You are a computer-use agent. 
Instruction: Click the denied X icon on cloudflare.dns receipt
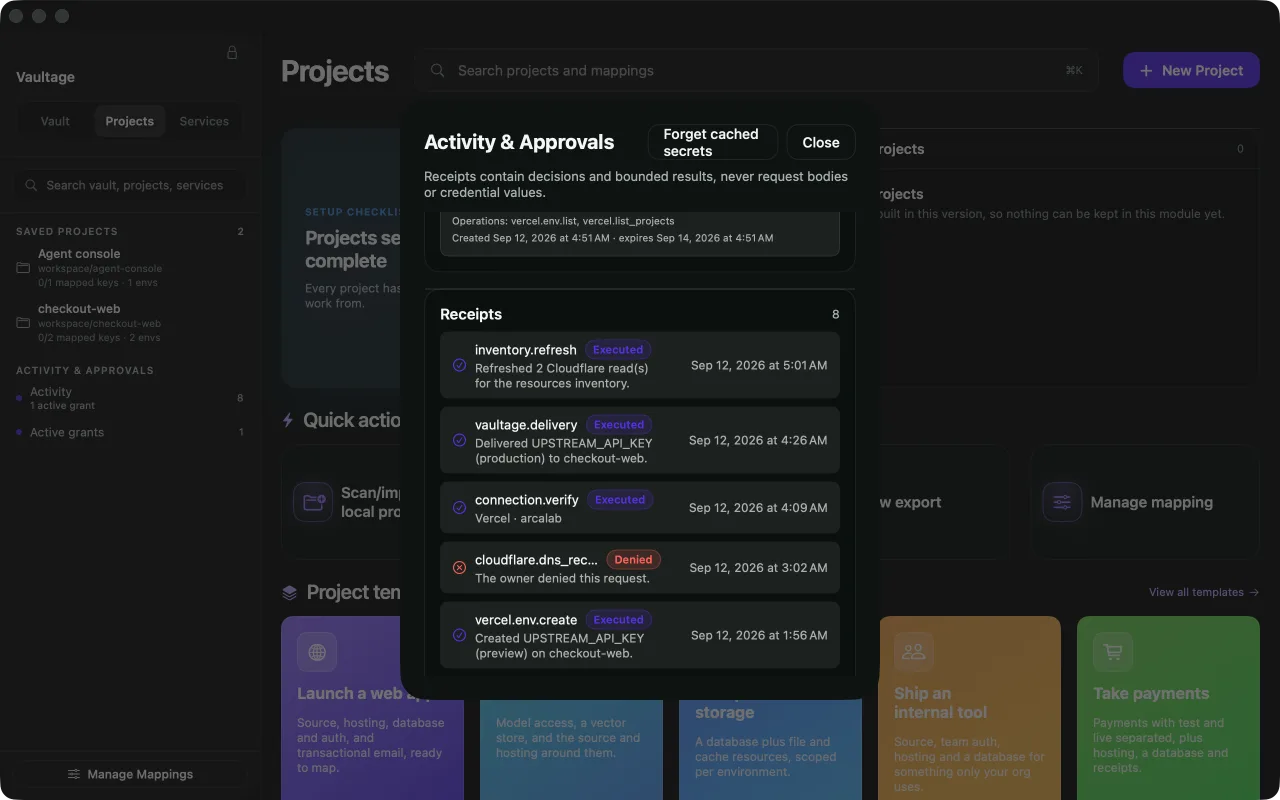pos(460,568)
